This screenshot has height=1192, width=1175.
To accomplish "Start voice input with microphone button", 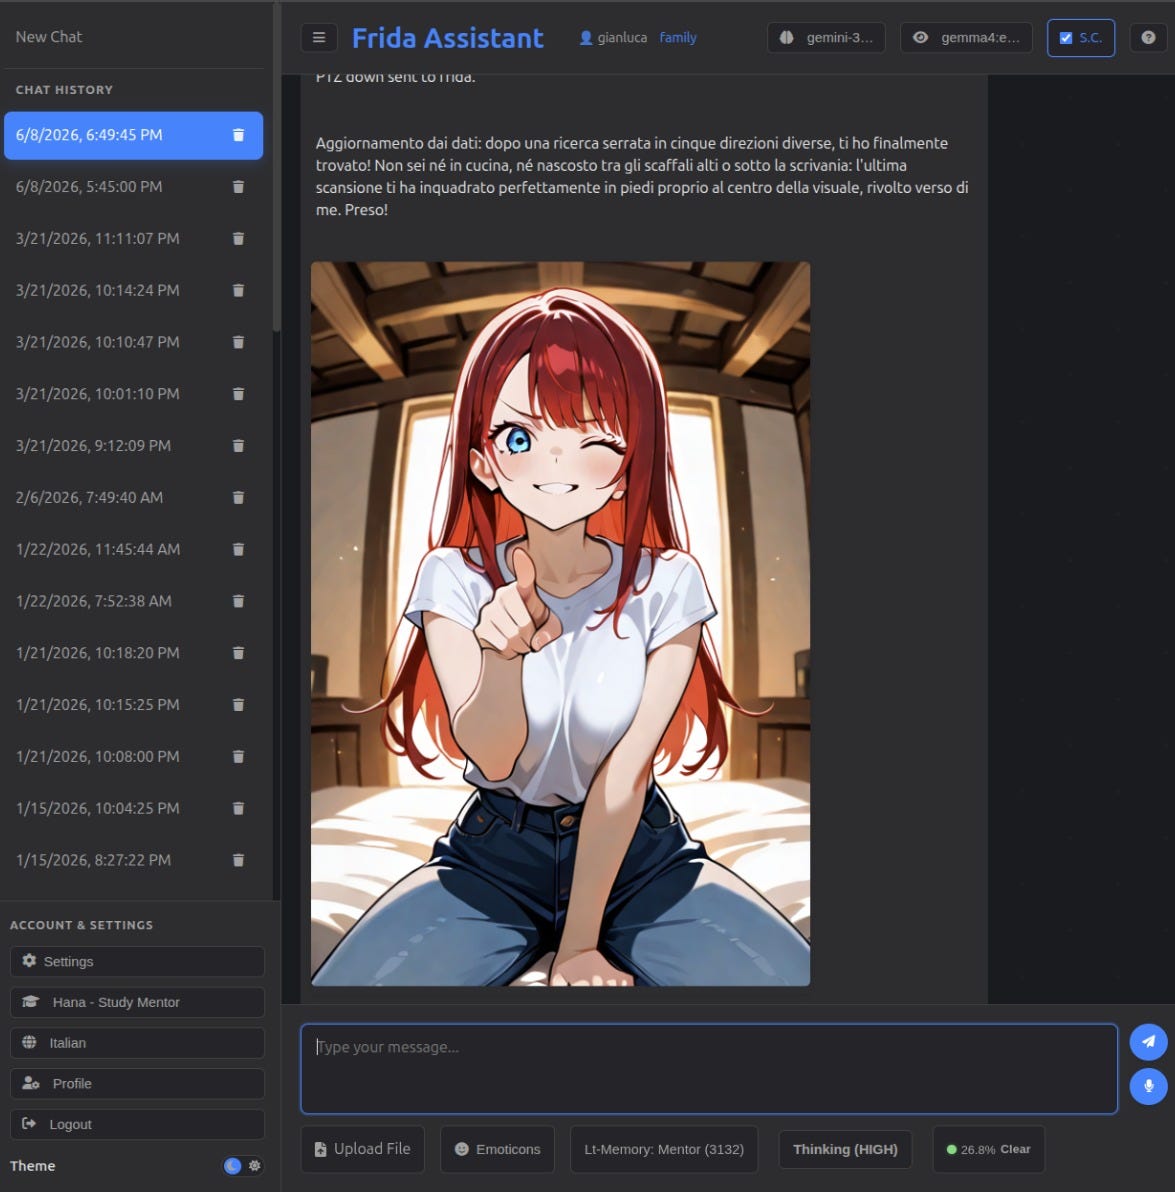I will pyautogui.click(x=1148, y=1086).
